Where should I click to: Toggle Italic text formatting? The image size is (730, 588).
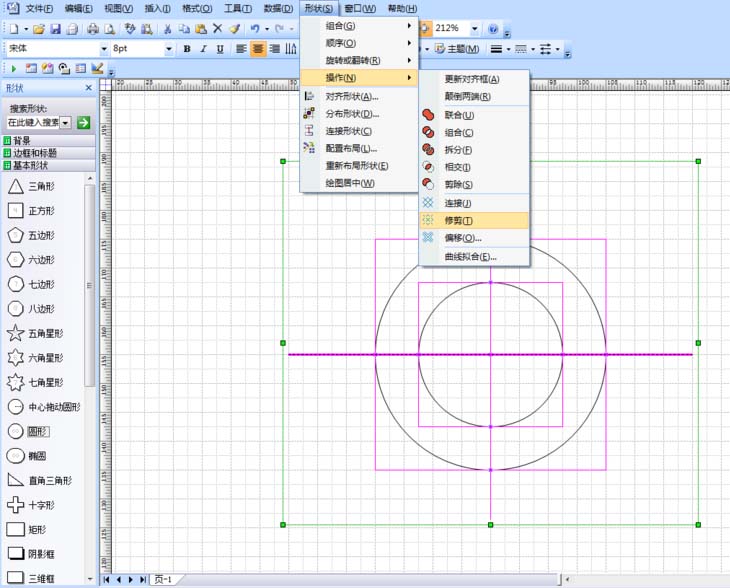(x=204, y=48)
